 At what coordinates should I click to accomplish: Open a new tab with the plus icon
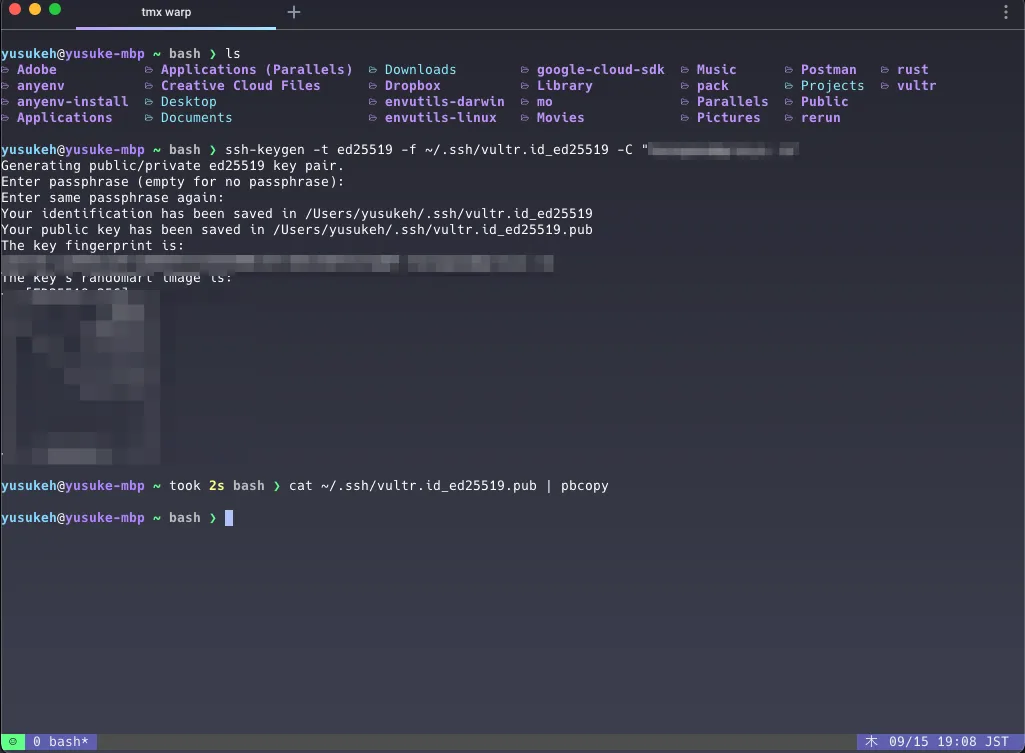click(x=294, y=12)
